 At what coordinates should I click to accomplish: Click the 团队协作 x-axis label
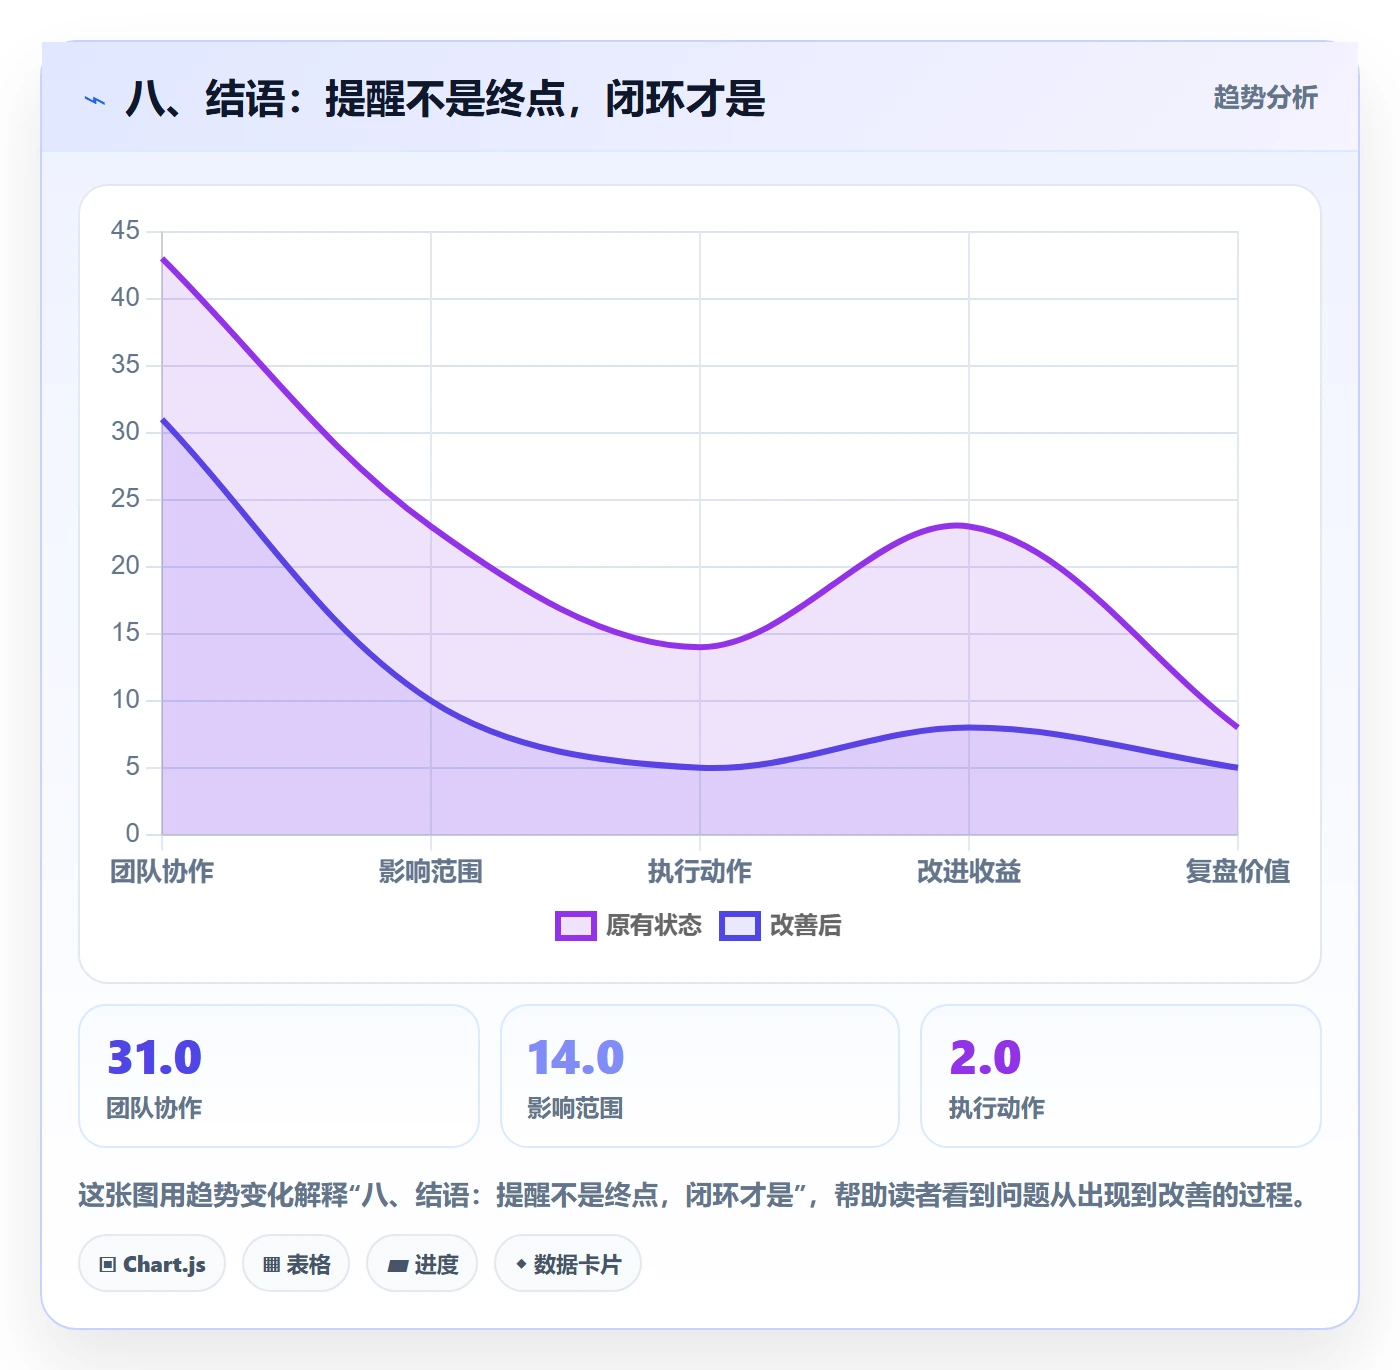coord(162,871)
